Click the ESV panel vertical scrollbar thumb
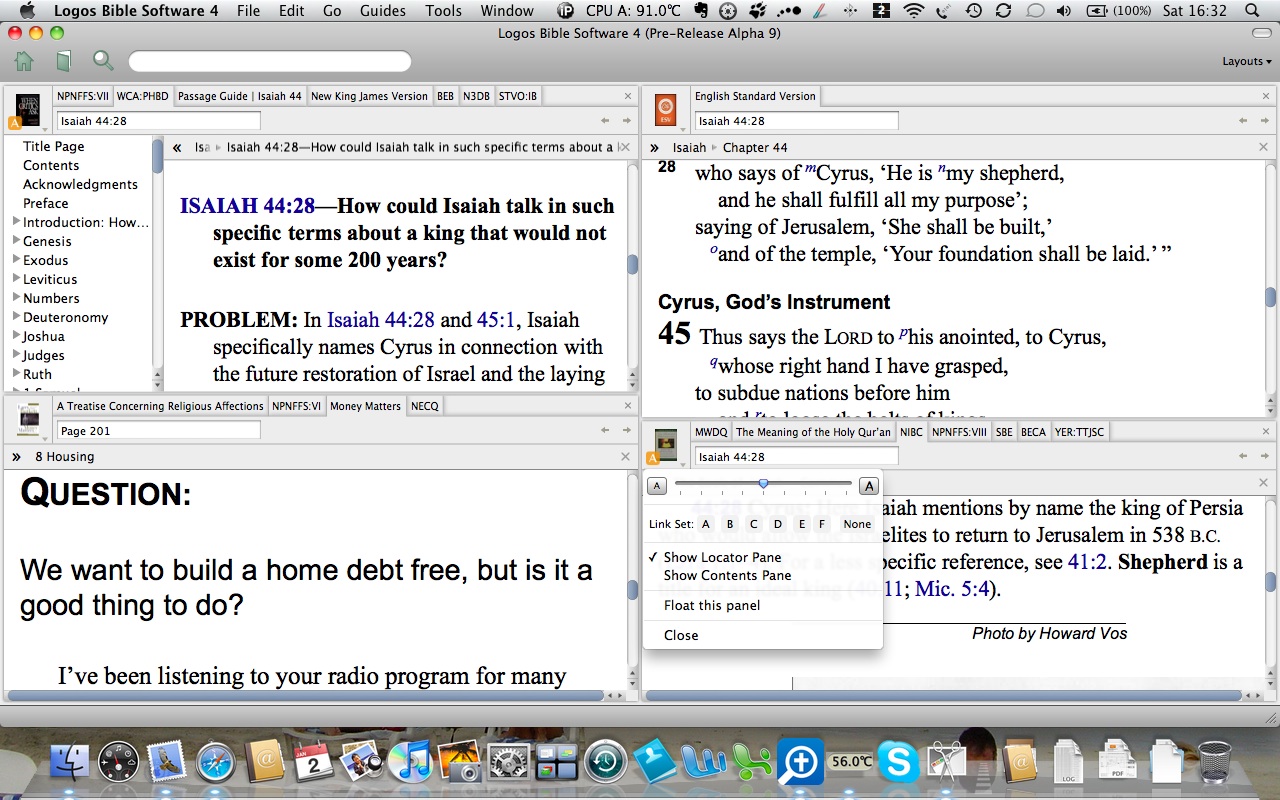Image resolution: width=1280 pixels, height=800 pixels. pyautogui.click(x=1271, y=297)
